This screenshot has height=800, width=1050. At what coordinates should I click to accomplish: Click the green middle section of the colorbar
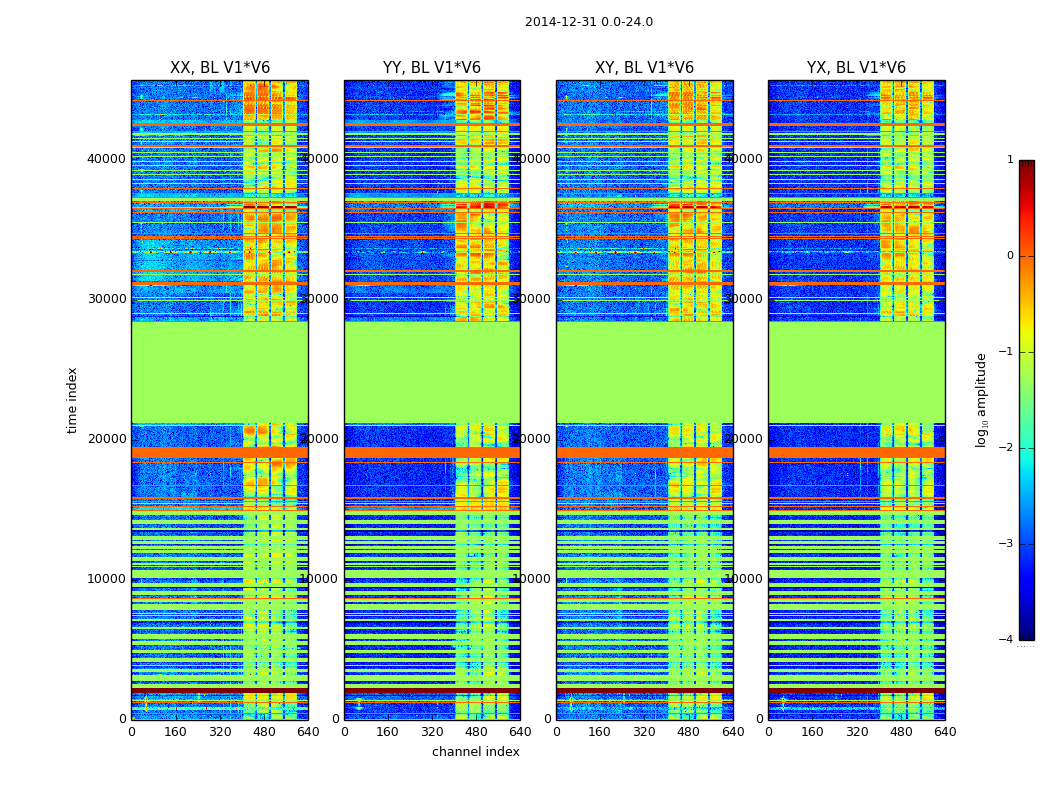1027,400
